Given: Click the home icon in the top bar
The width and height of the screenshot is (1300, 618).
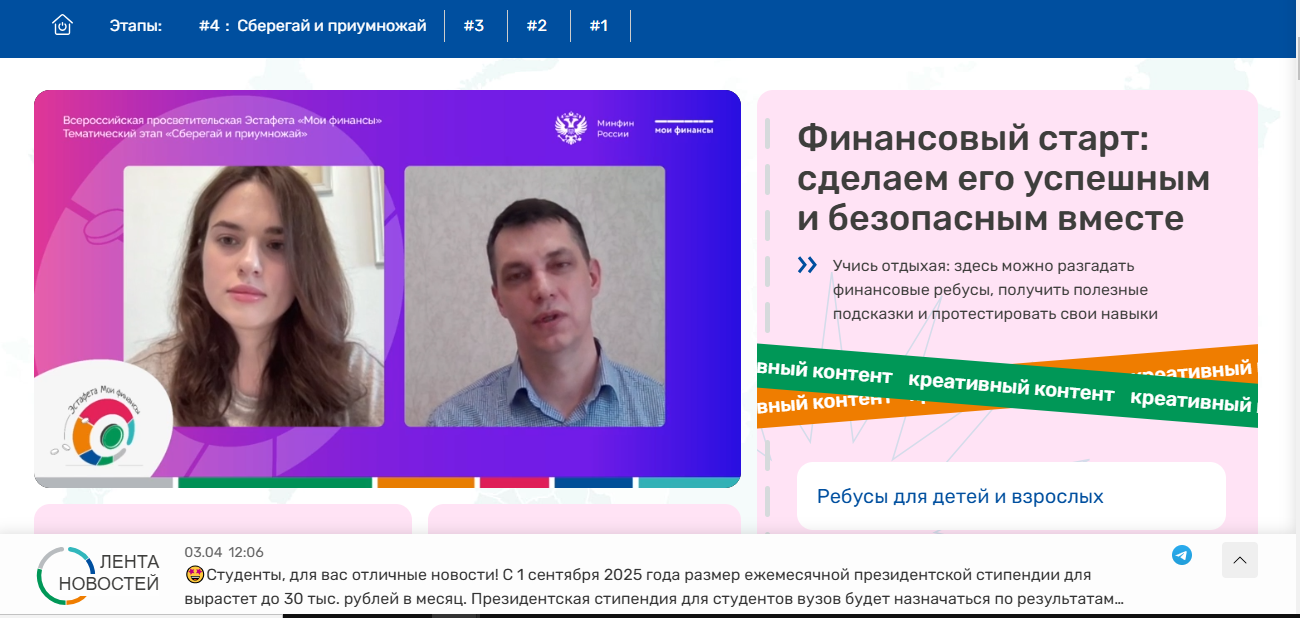Looking at the screenshot, I should tap(63, 26).
